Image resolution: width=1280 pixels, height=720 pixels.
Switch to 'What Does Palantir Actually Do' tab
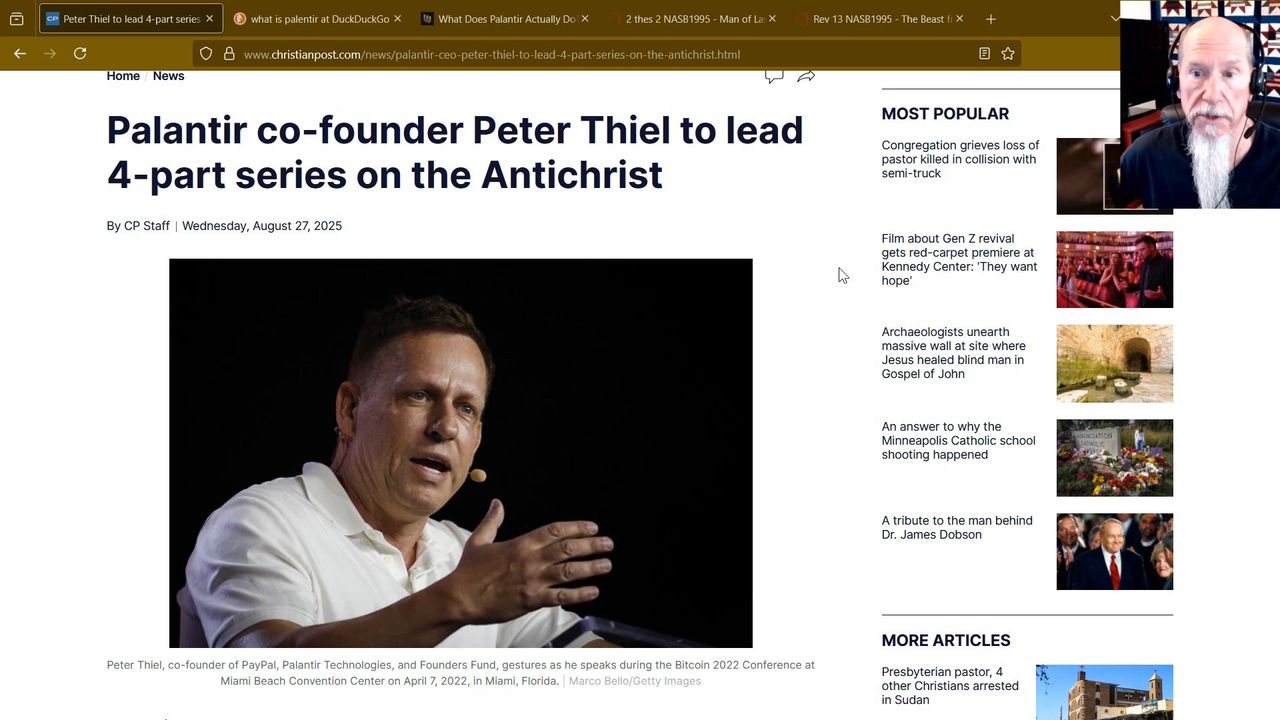505,19
